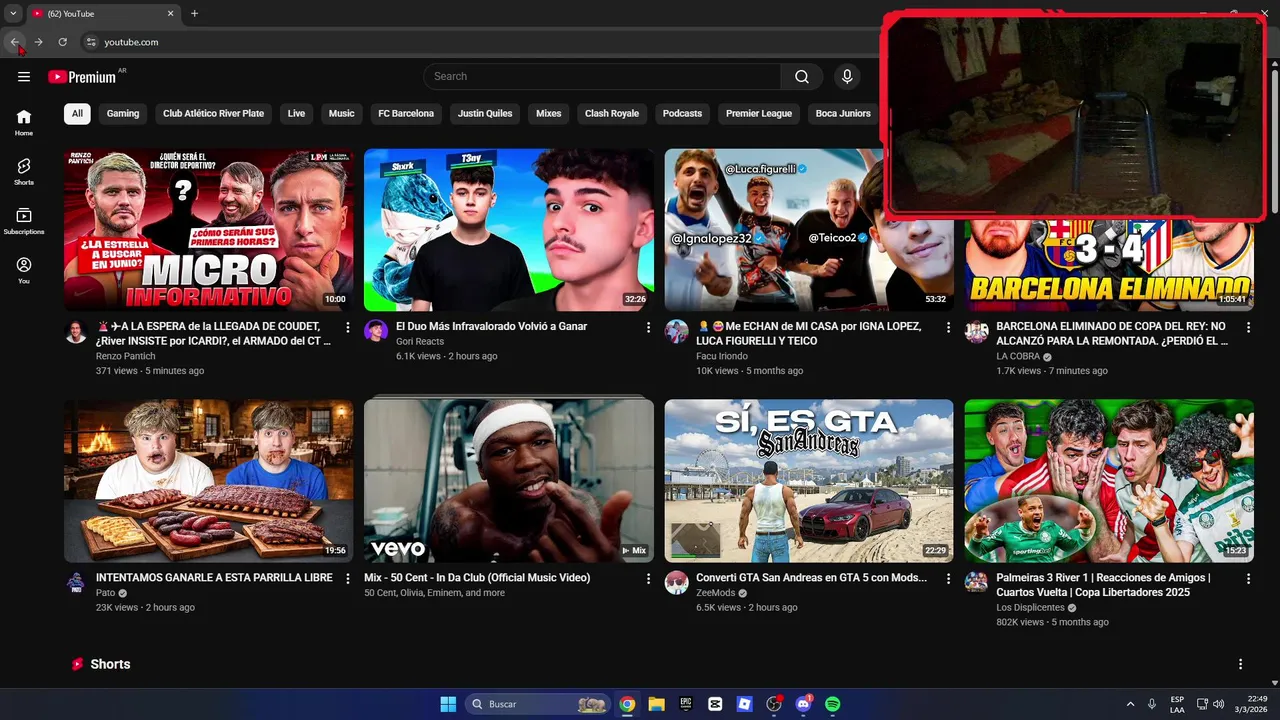Open CapCut from taskbar
The height and width of the screenshot is (720, 1280).
[715, 704]
